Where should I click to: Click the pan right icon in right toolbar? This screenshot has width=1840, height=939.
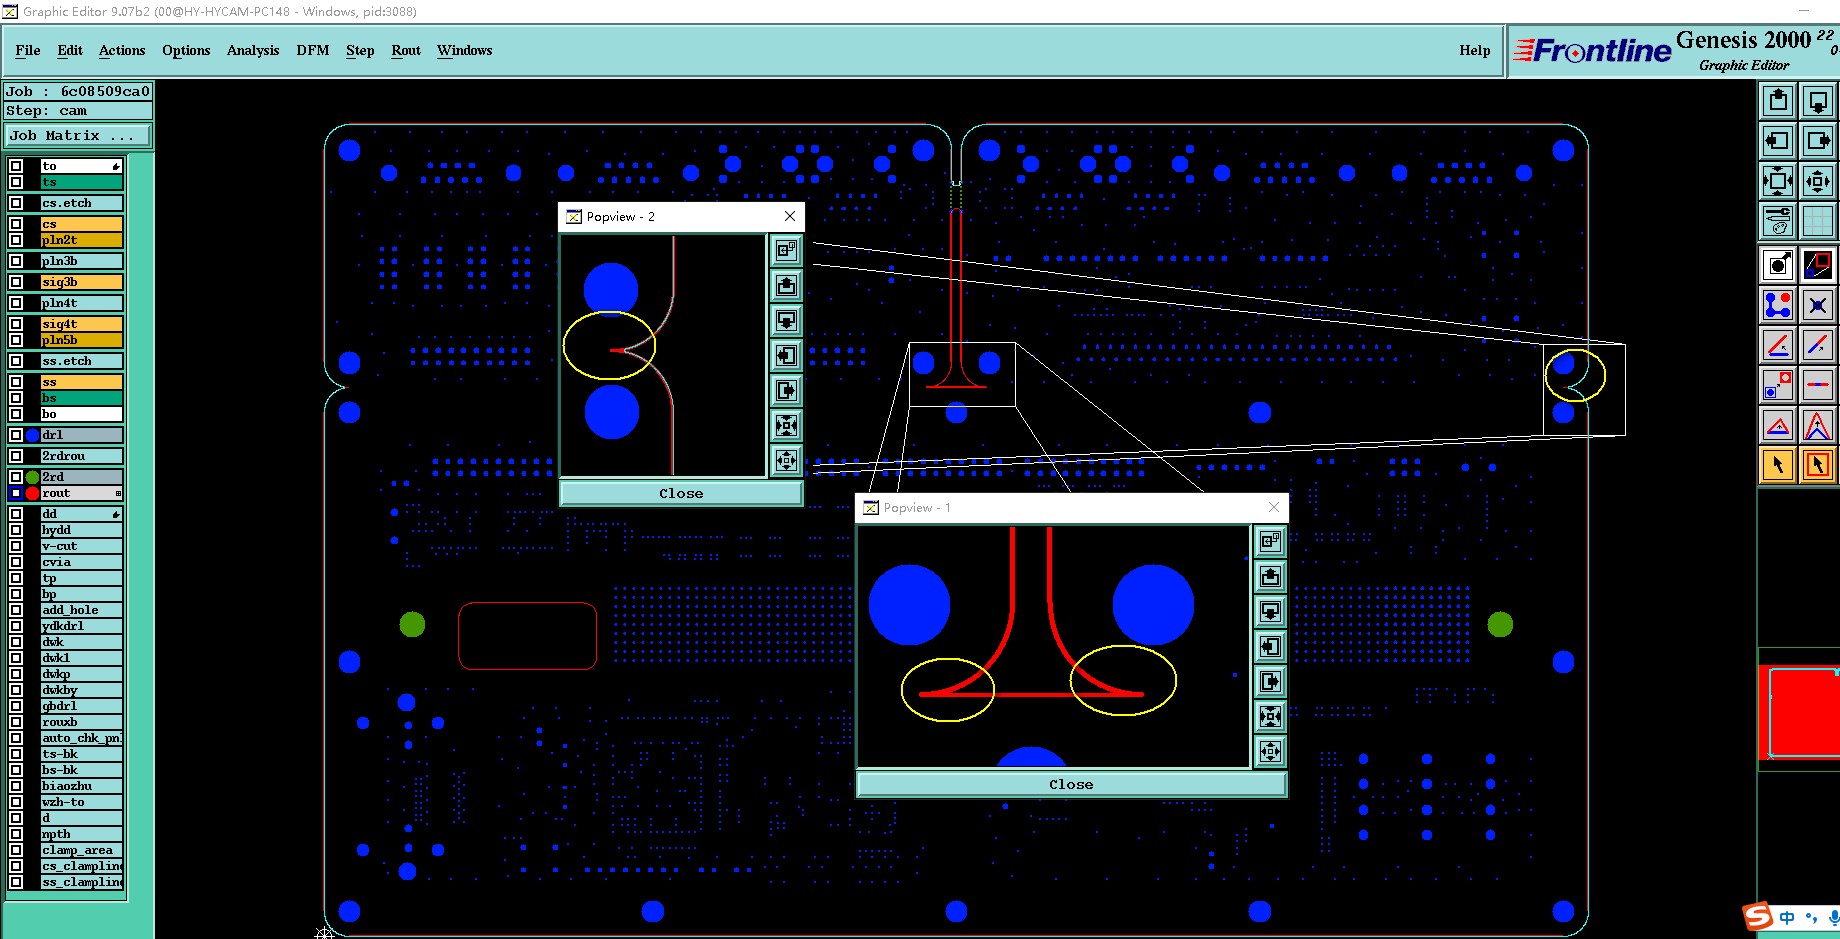[x=1818, y=141]
